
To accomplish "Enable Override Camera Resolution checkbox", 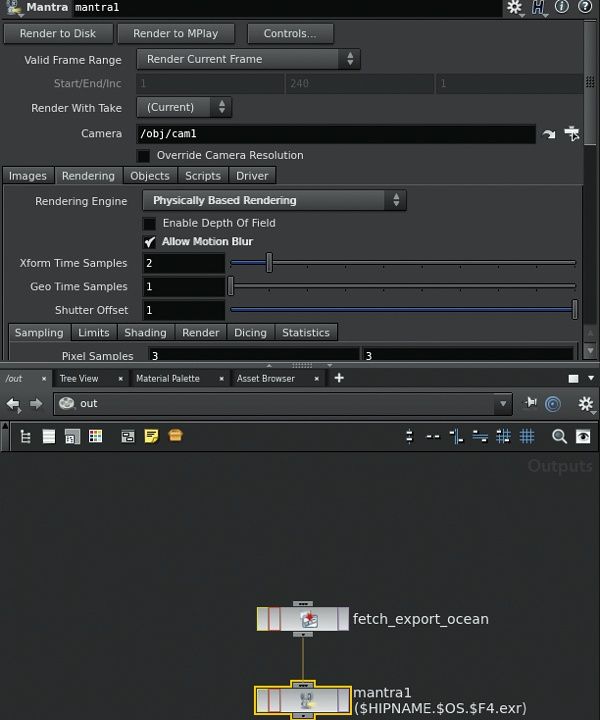I will pyautogui.click(x=144, y=156).
